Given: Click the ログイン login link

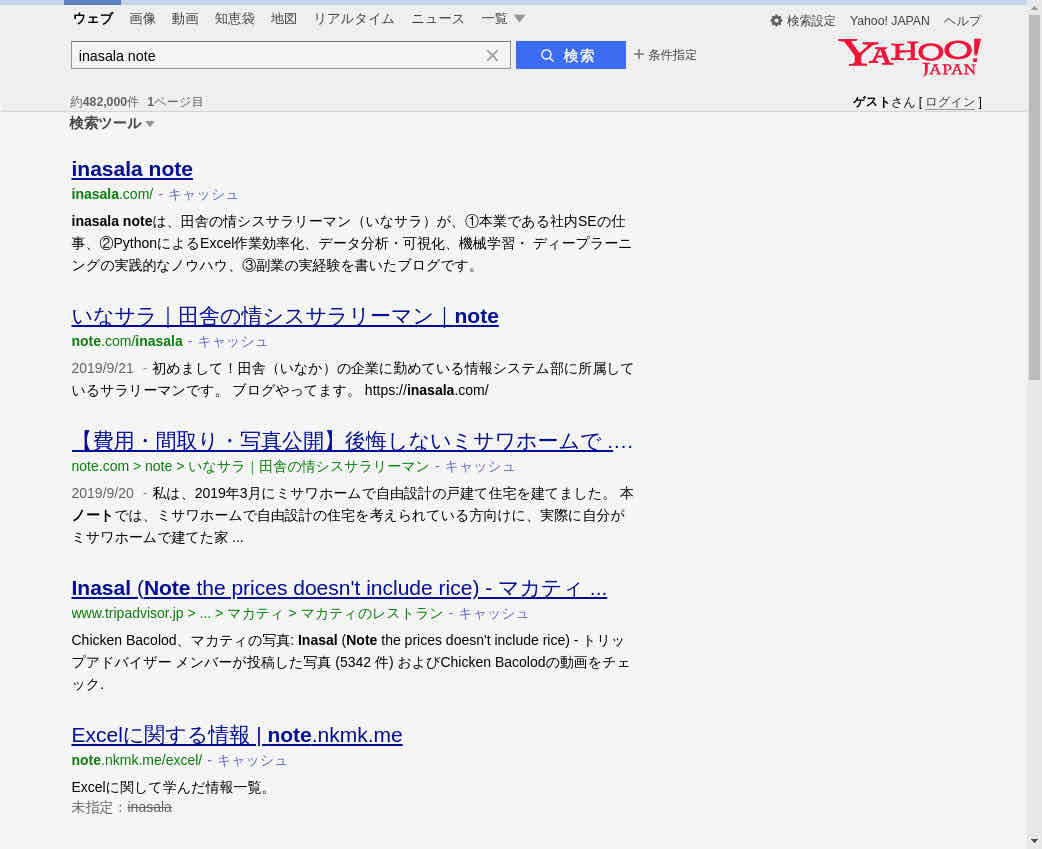Looking at the screenshot, I should point(950,102).
